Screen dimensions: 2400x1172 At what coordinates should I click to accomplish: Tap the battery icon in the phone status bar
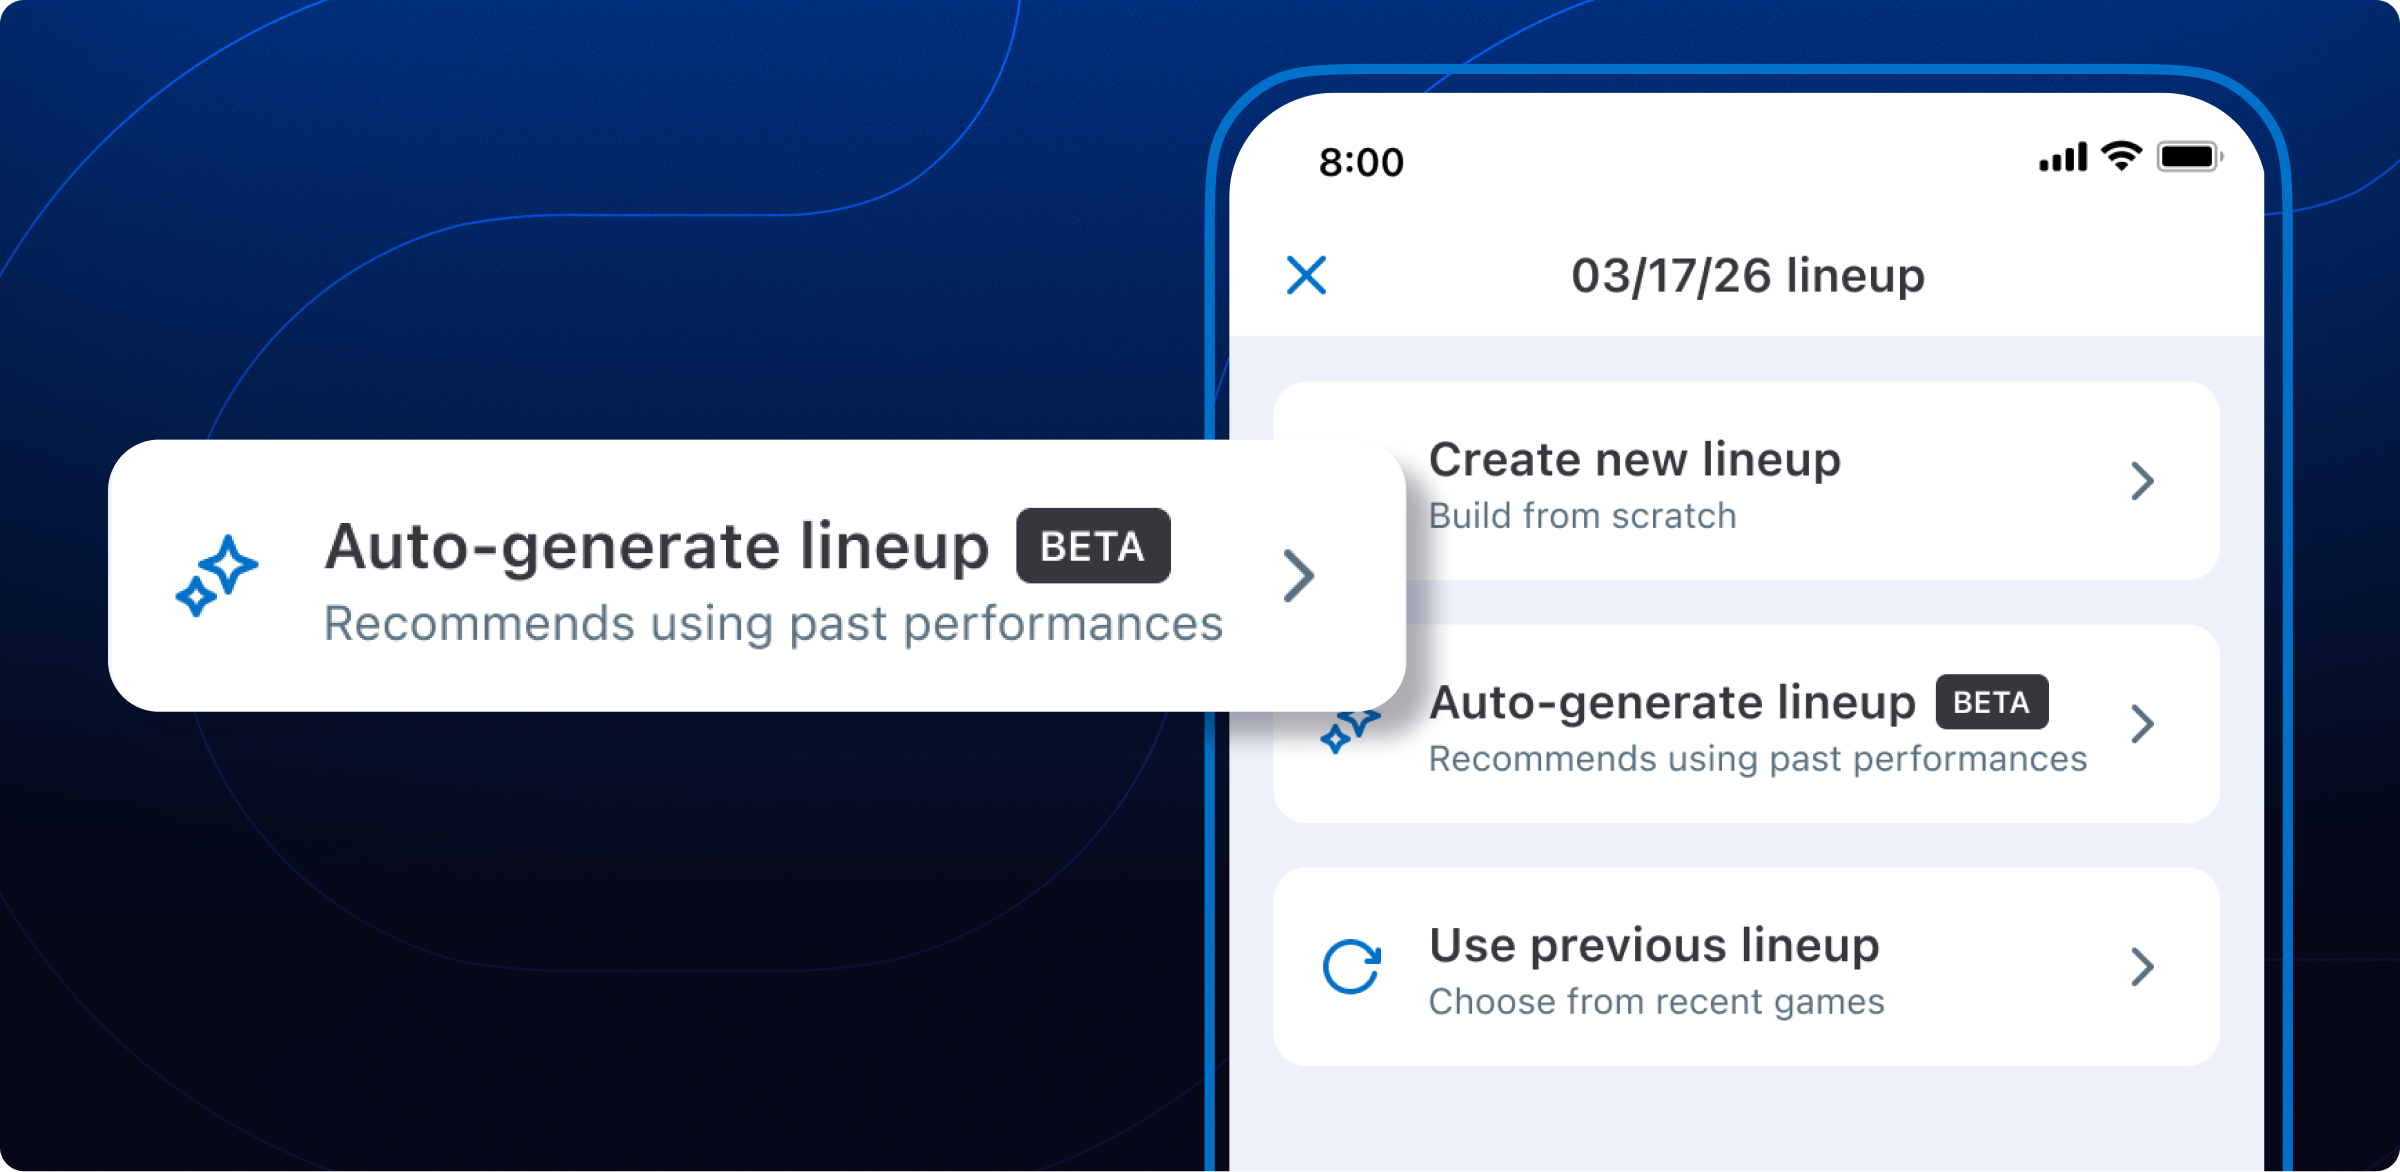[2188, 157]
